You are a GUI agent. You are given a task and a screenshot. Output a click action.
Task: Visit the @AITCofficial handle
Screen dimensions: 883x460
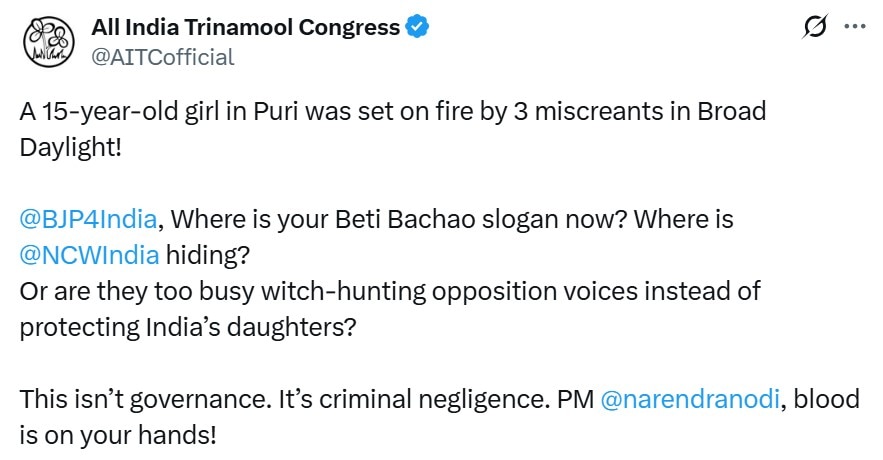point(163,57)
